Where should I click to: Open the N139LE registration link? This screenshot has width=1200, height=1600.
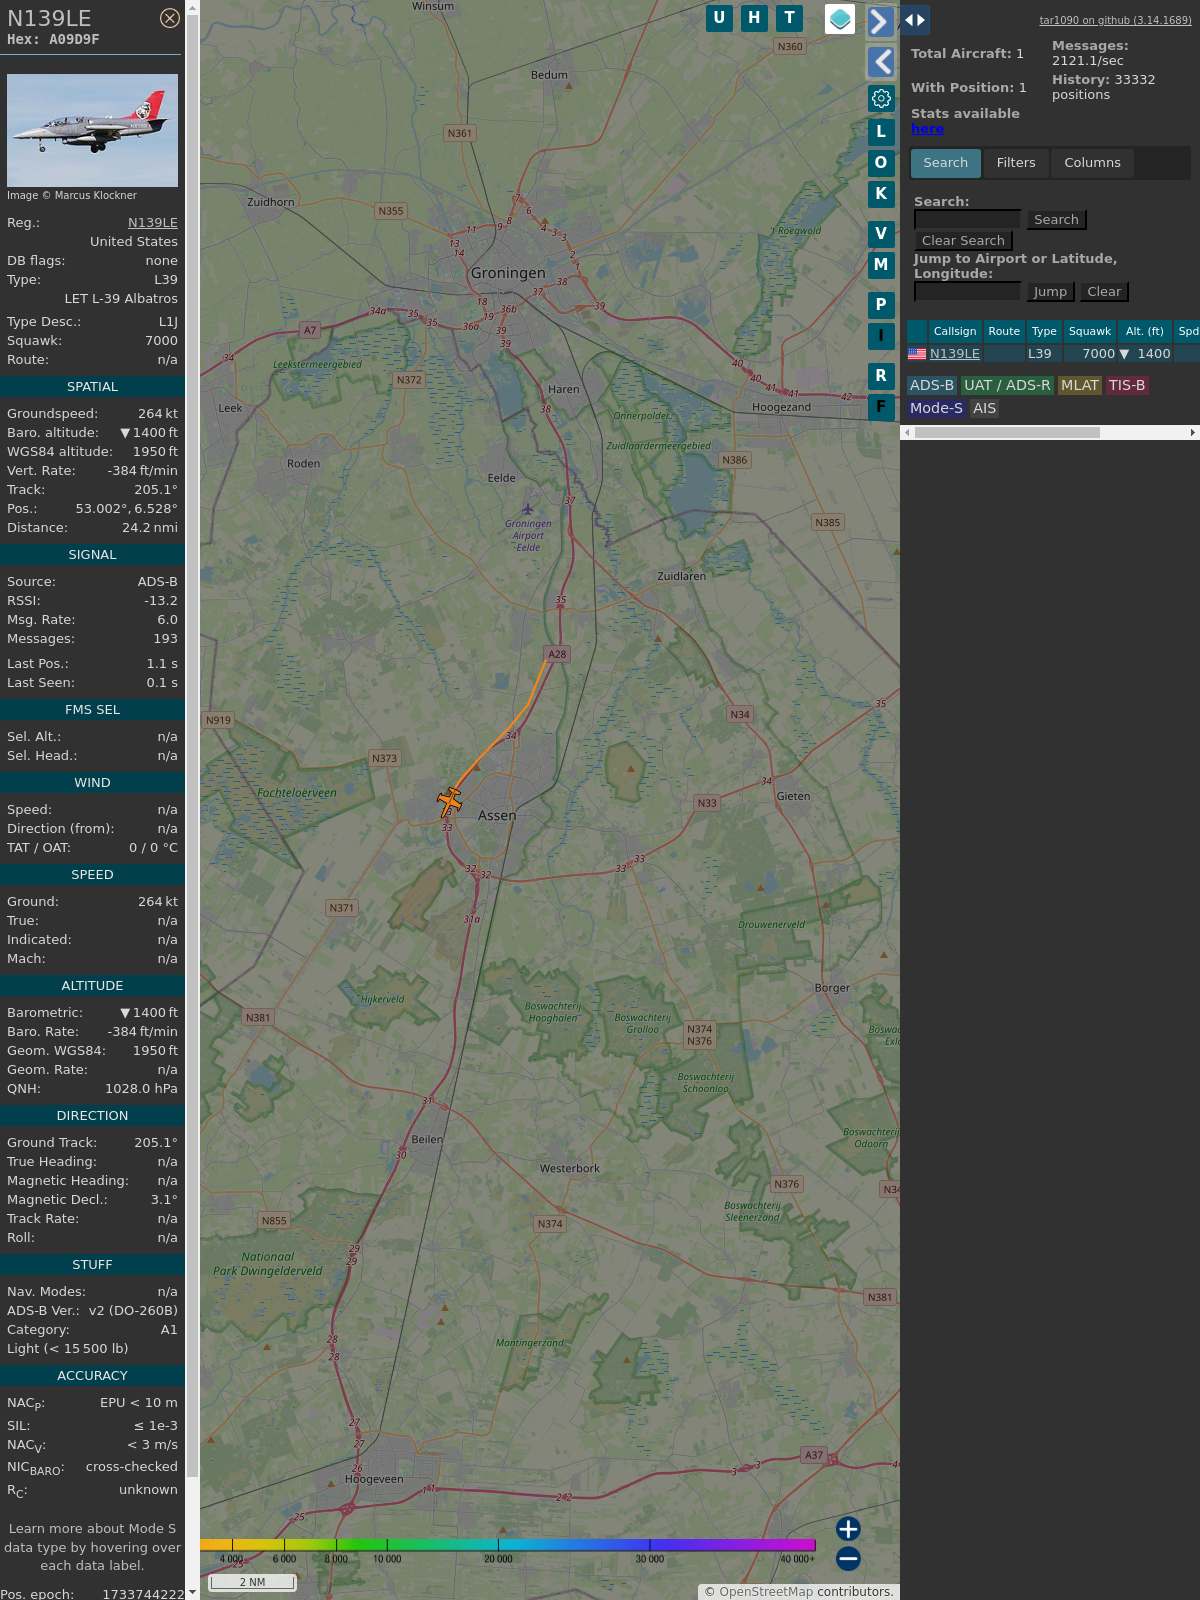click(153, 223)
